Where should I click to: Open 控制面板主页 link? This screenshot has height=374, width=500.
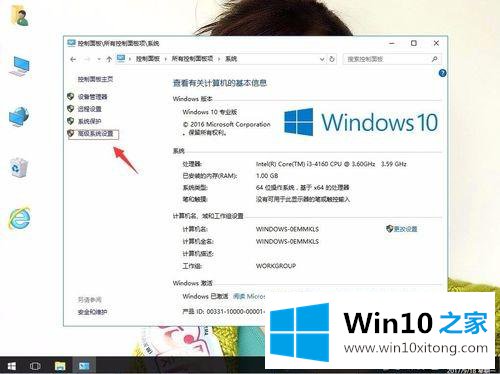click(95, 79)
